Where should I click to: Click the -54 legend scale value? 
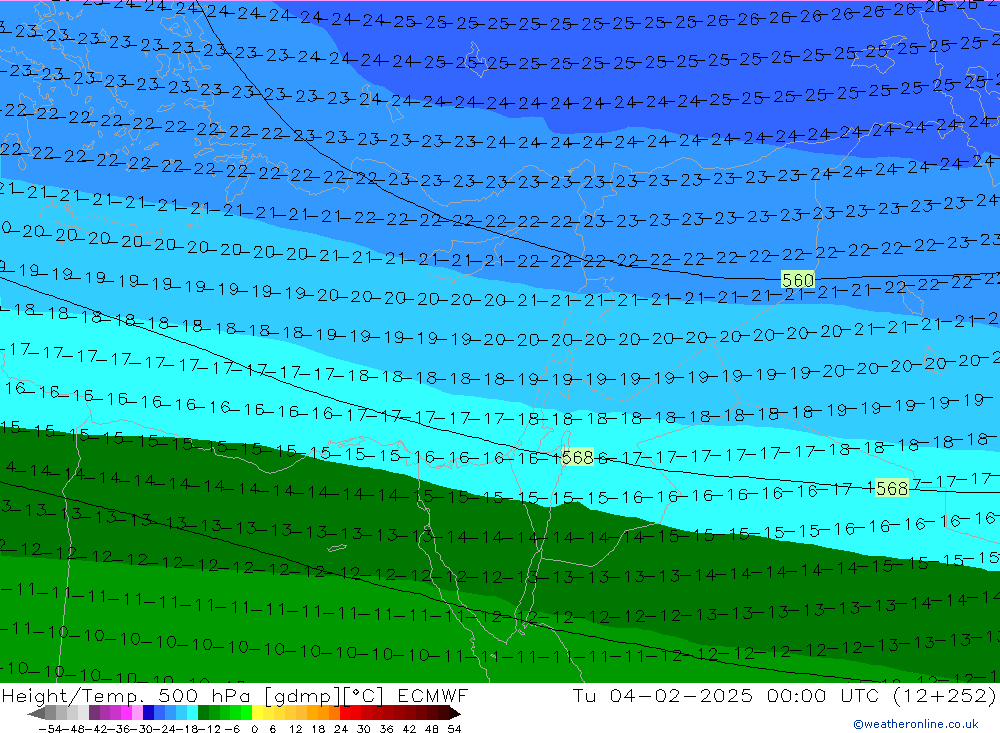click(50, 729)
